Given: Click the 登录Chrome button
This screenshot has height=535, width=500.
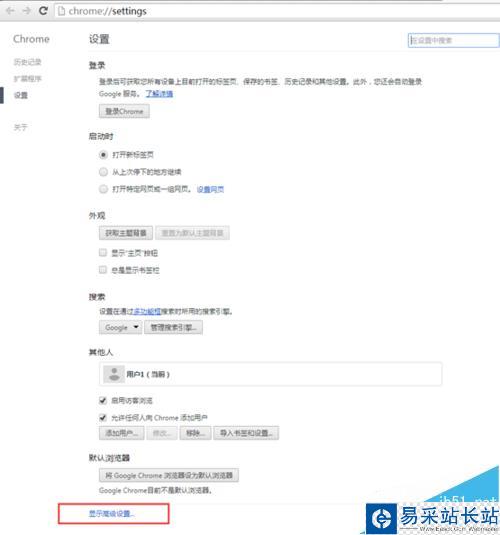Looking at the screenshot, I should (x=124, y=111).
